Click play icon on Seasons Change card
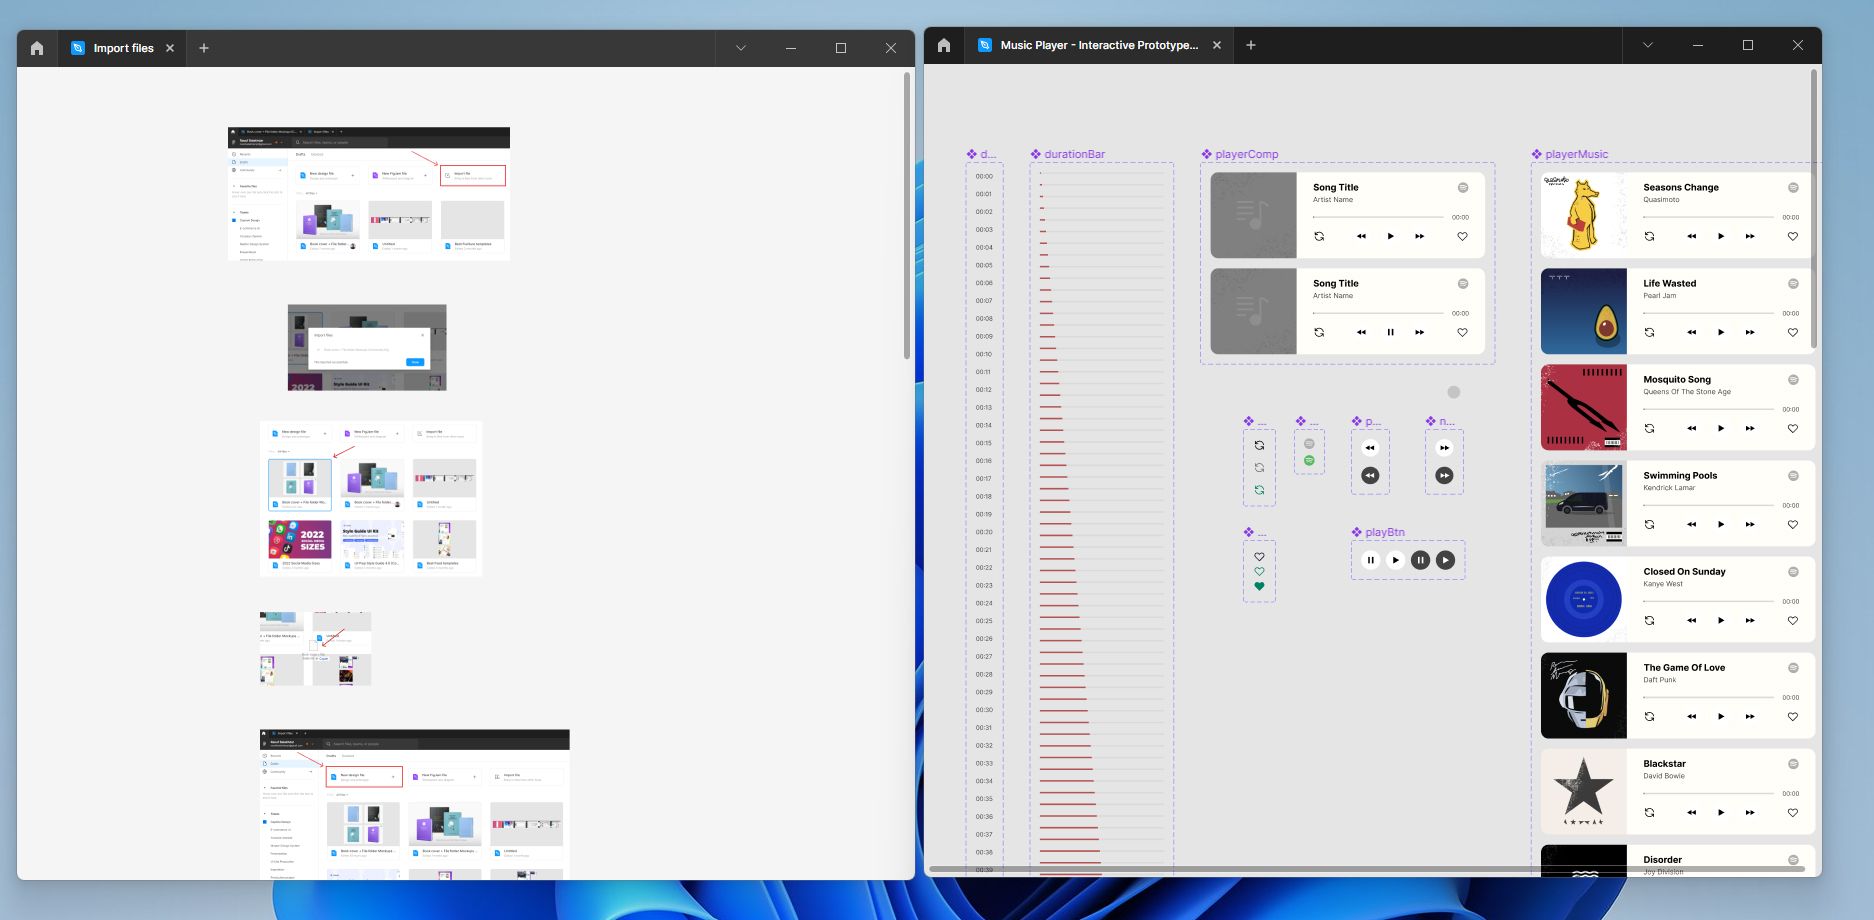This screenshot has width=1874, height=920. point(1721,237)
